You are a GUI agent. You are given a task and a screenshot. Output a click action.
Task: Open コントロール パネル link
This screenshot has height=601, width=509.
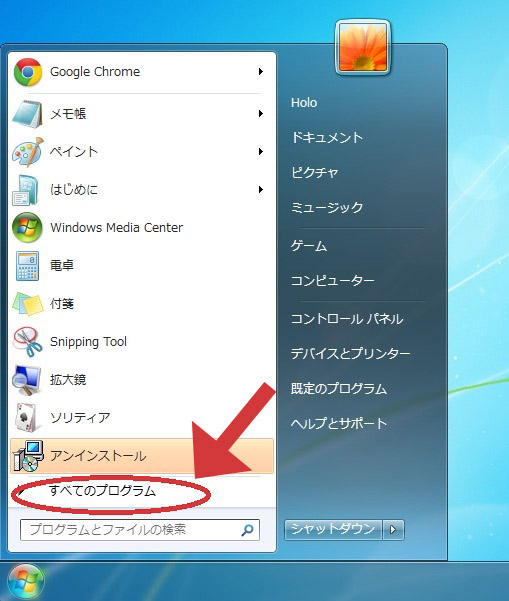pyautogui.click(x=347, y=319)
